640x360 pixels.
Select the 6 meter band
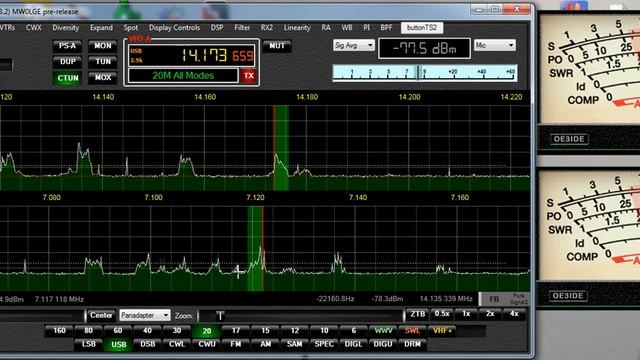pos(353,331)
